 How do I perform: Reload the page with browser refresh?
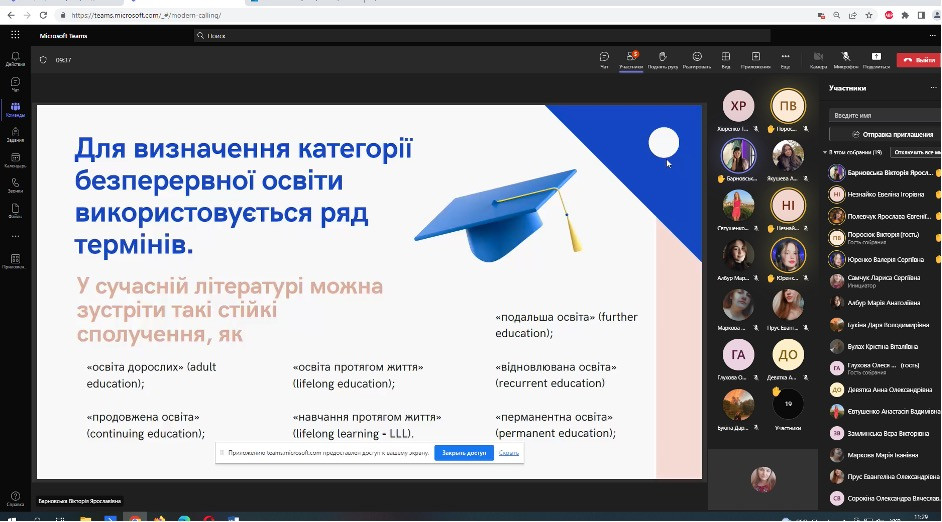pos(43,15)
